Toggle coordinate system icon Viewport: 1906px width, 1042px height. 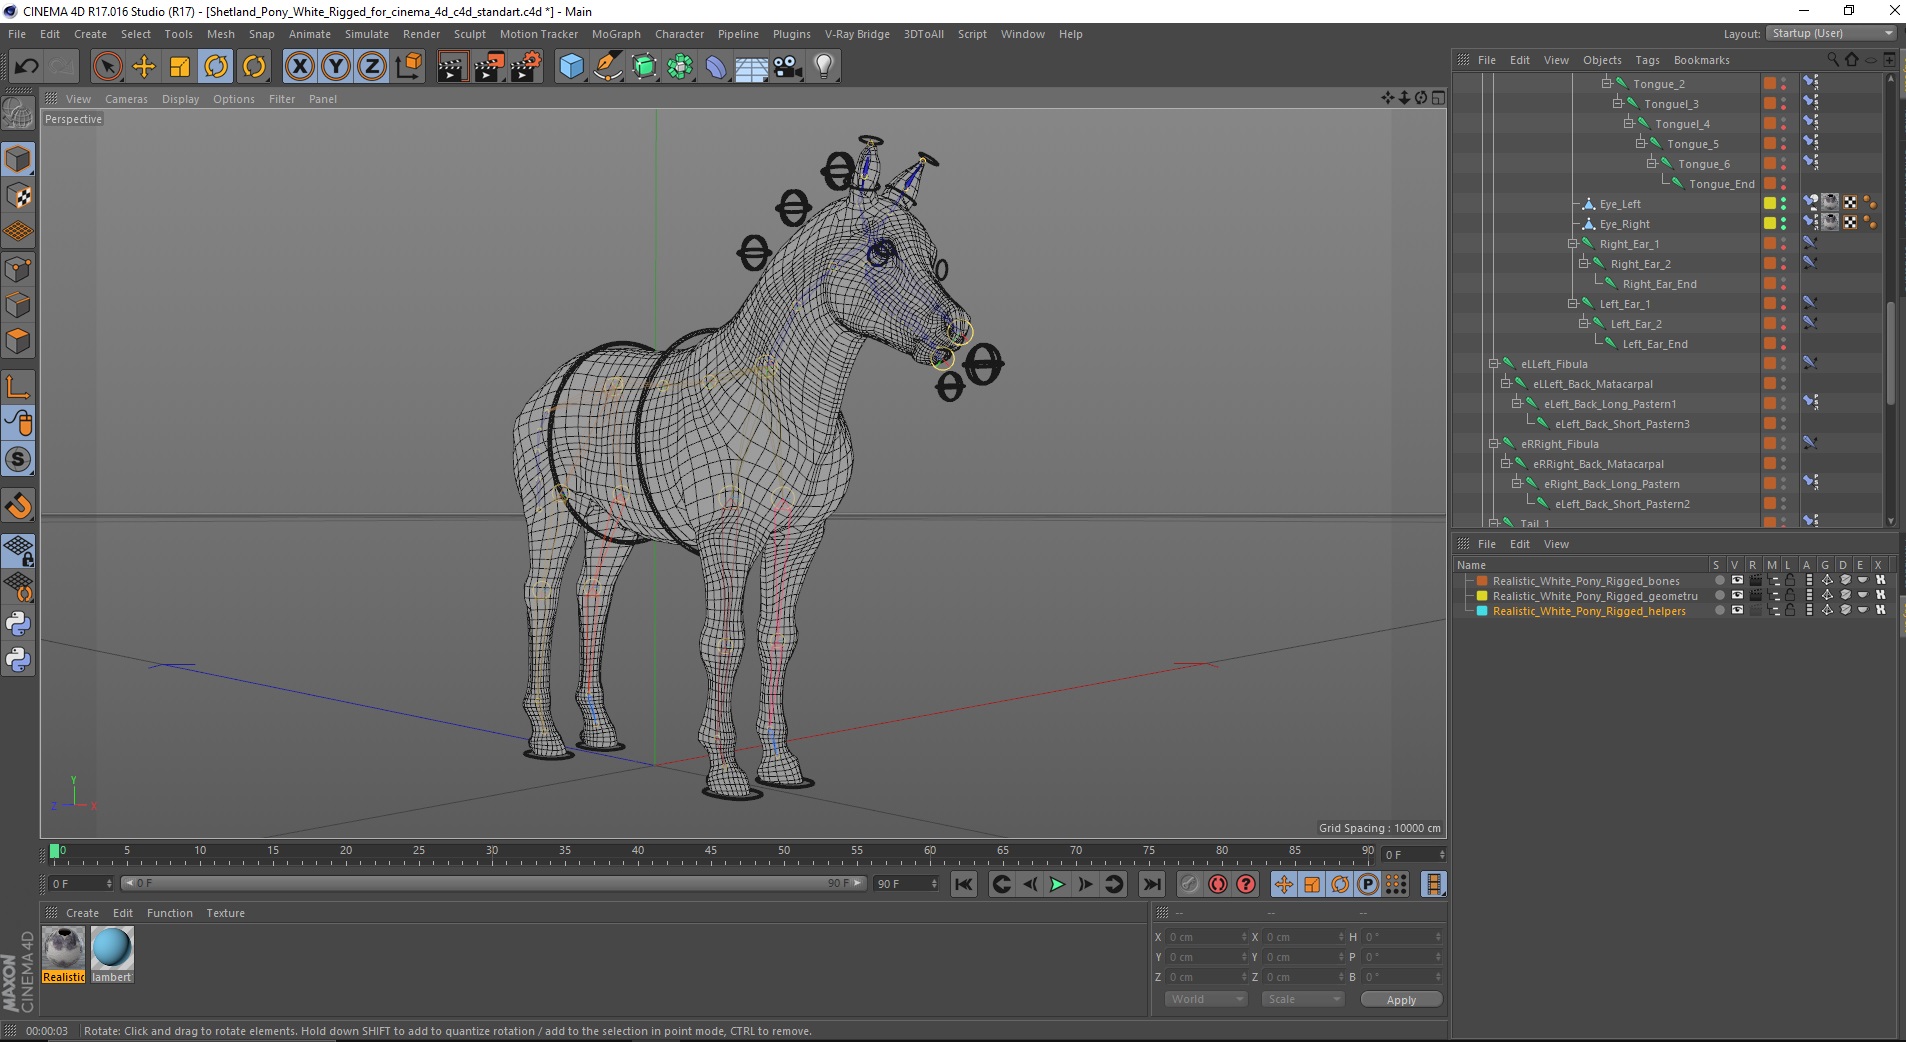coord(408,67)
